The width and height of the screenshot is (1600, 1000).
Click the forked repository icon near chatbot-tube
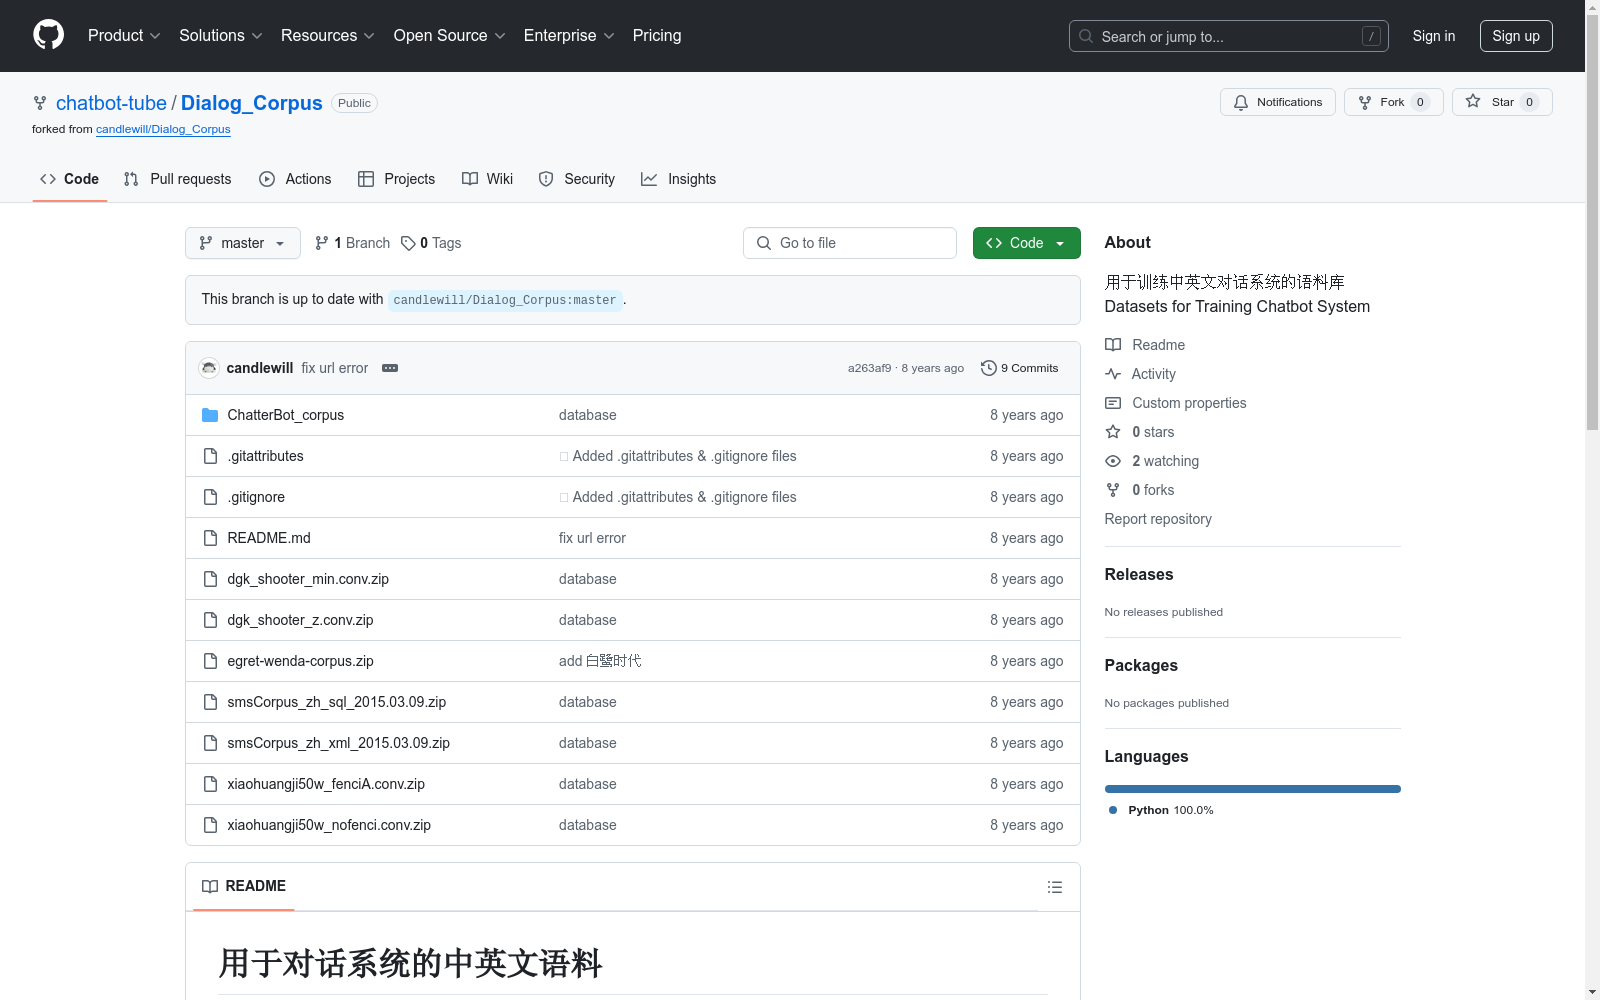(40, 103)
